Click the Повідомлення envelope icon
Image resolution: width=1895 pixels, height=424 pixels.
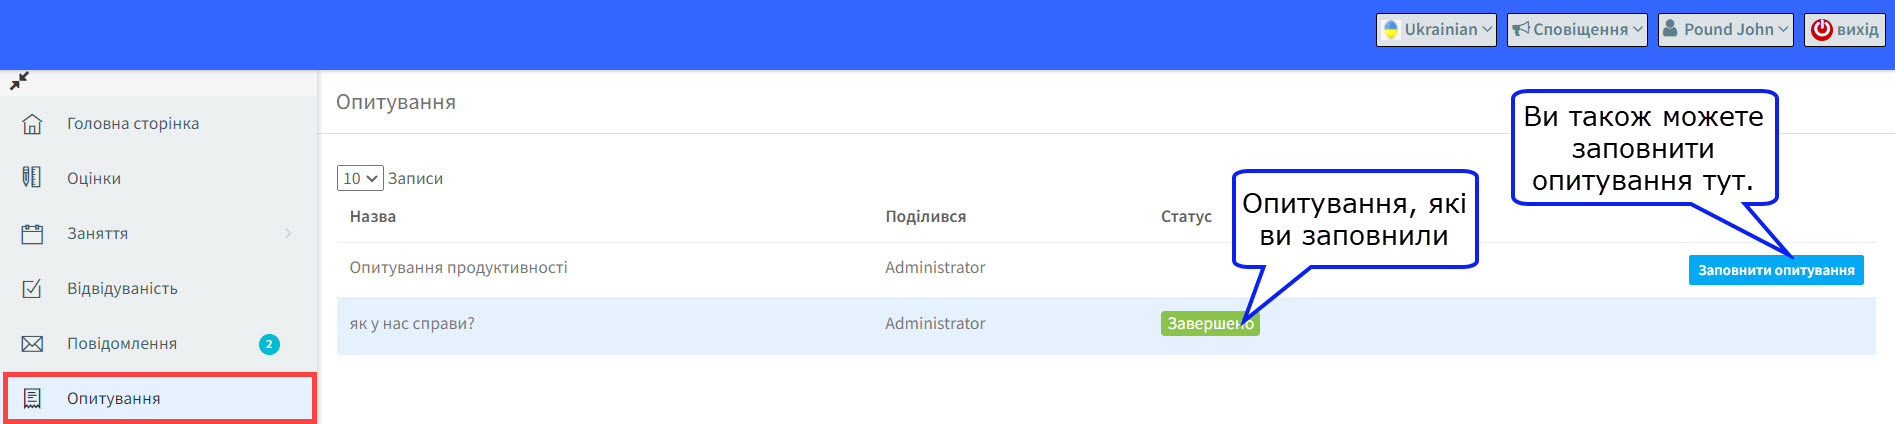point(32,344)
